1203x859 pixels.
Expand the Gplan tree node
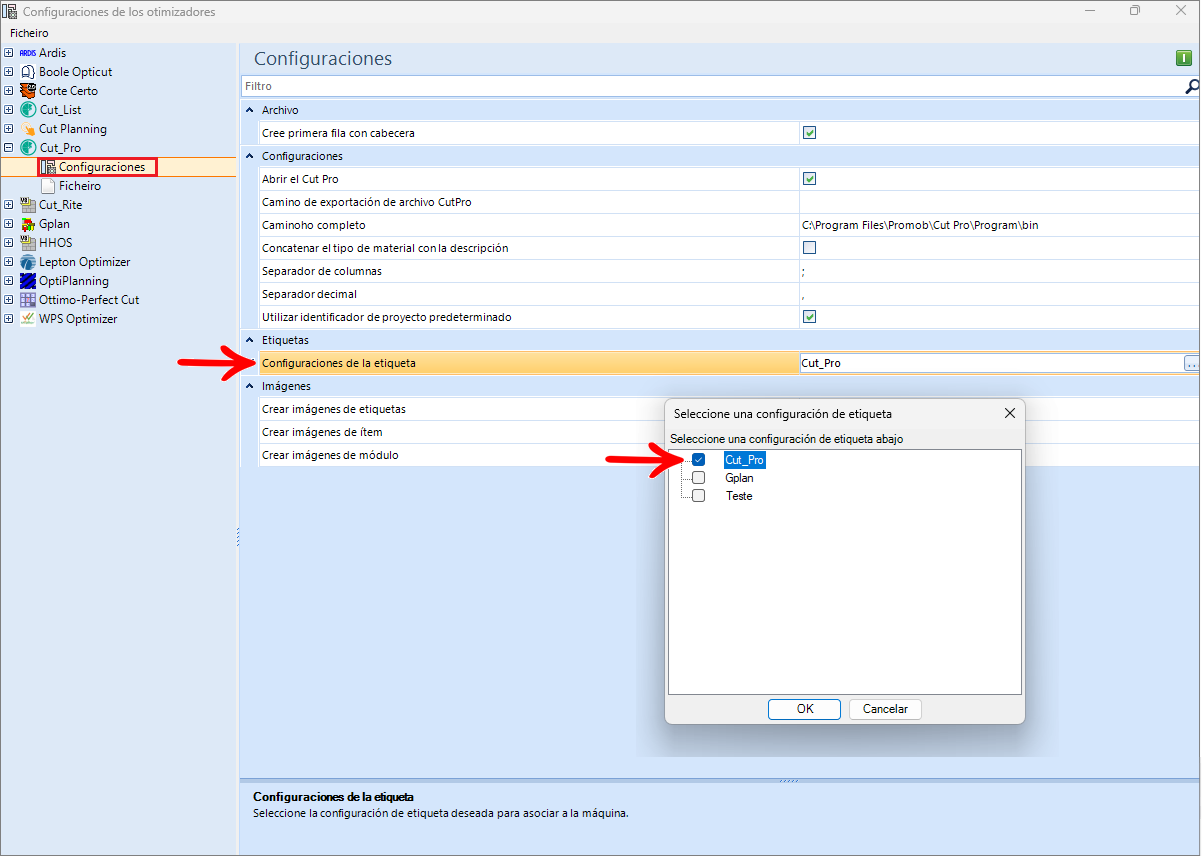pos(9,224)
